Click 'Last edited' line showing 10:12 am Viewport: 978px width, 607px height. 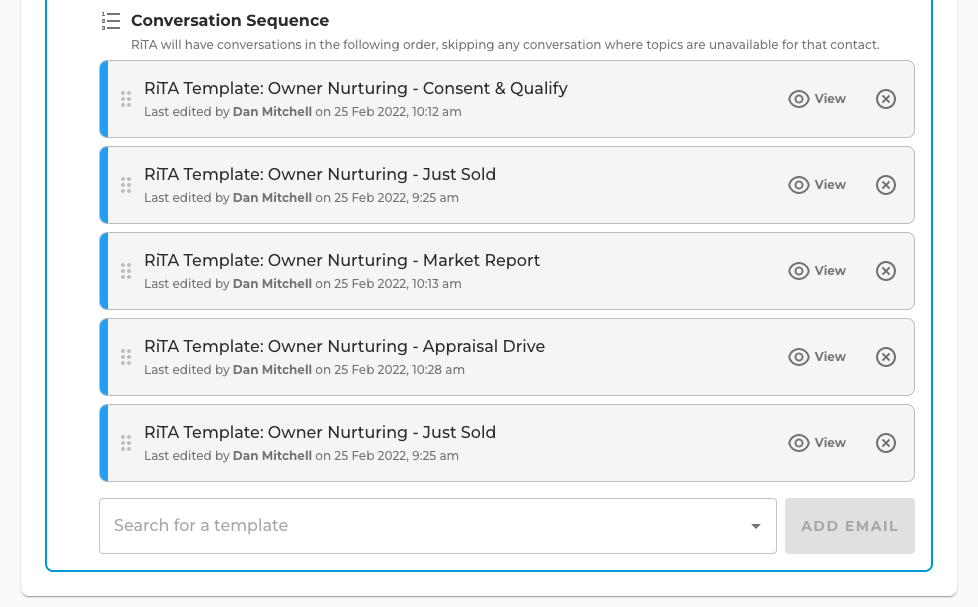point(303,112)
